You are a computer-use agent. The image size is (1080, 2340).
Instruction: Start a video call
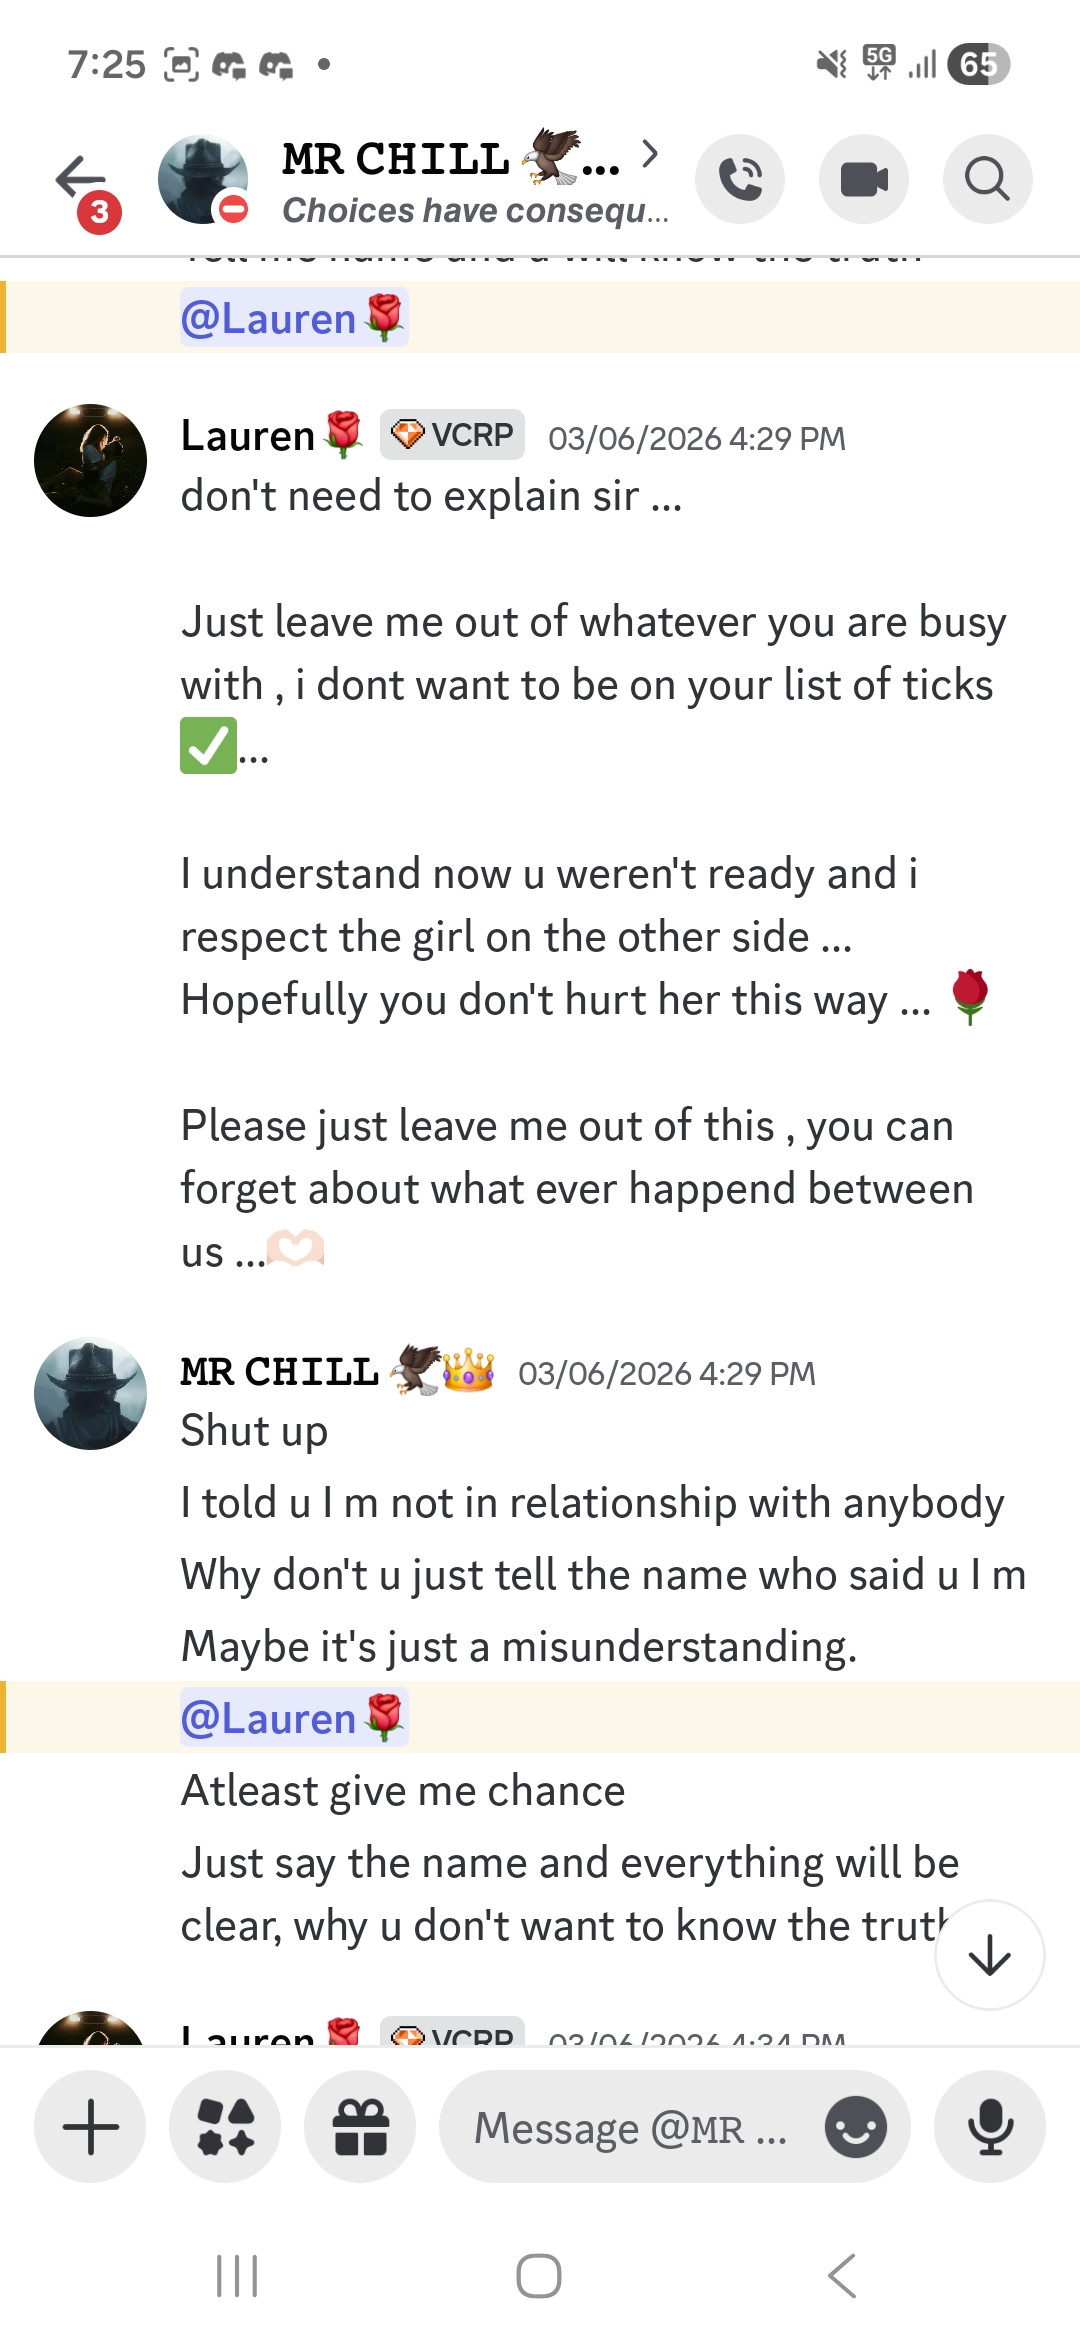pyautogui.click(x=864, y=180)
